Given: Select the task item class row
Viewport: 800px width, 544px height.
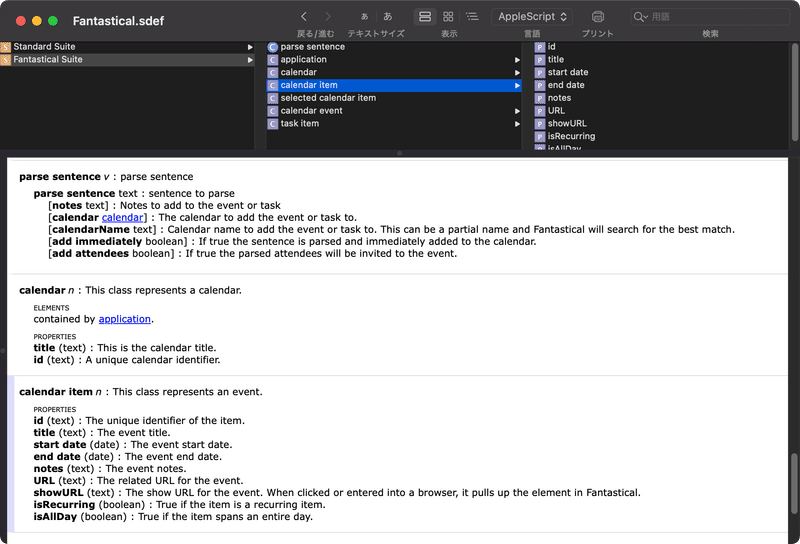Looking at the screenshot, I should (x=394, y=123).
